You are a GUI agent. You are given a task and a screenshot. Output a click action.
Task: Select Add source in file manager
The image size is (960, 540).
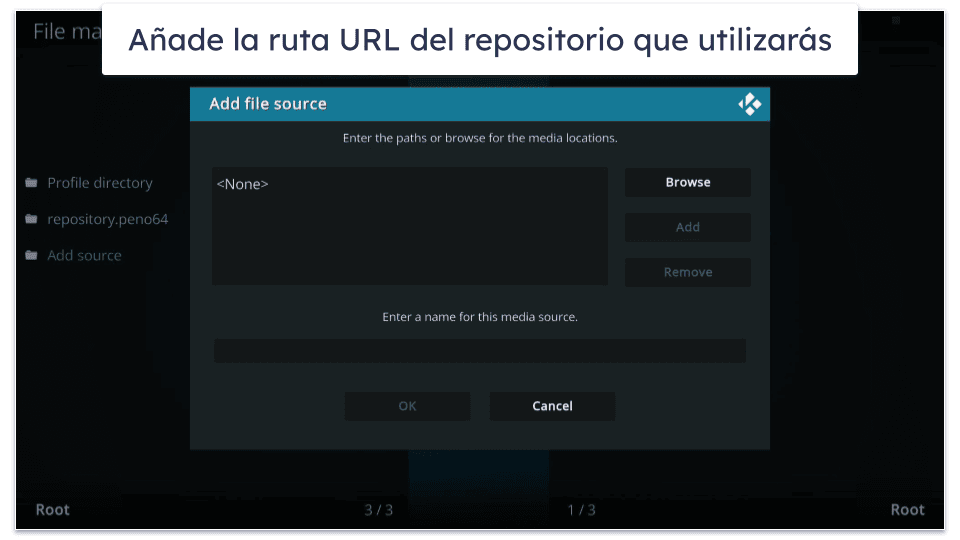(x=84, y=255)
